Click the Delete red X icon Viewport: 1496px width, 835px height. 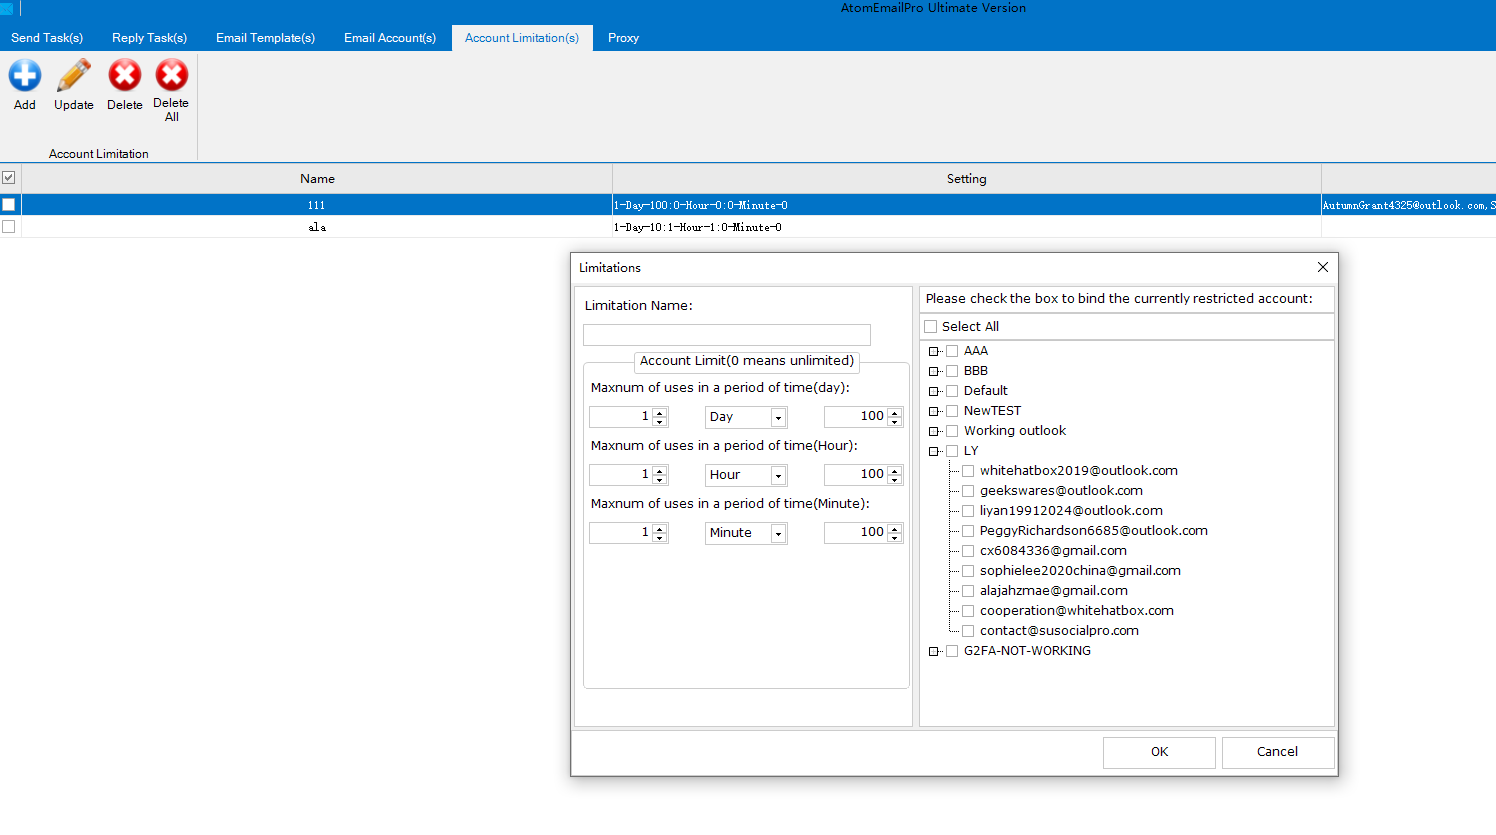[x=125, y=76]
